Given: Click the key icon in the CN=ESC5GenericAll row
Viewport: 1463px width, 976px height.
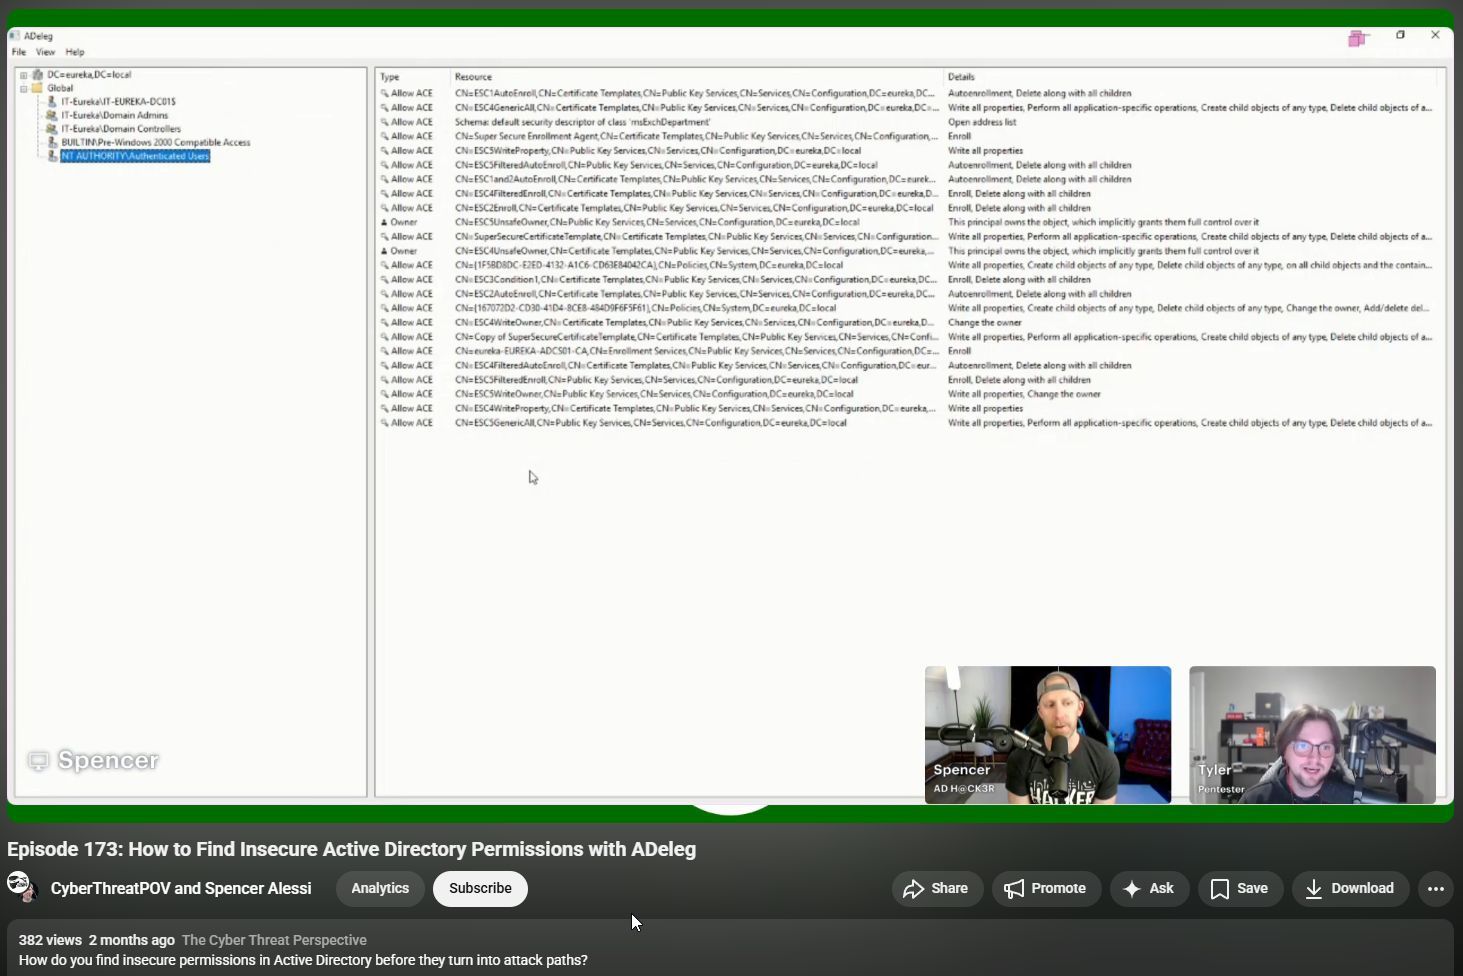Looking at the screenshot, I should 384,423.
